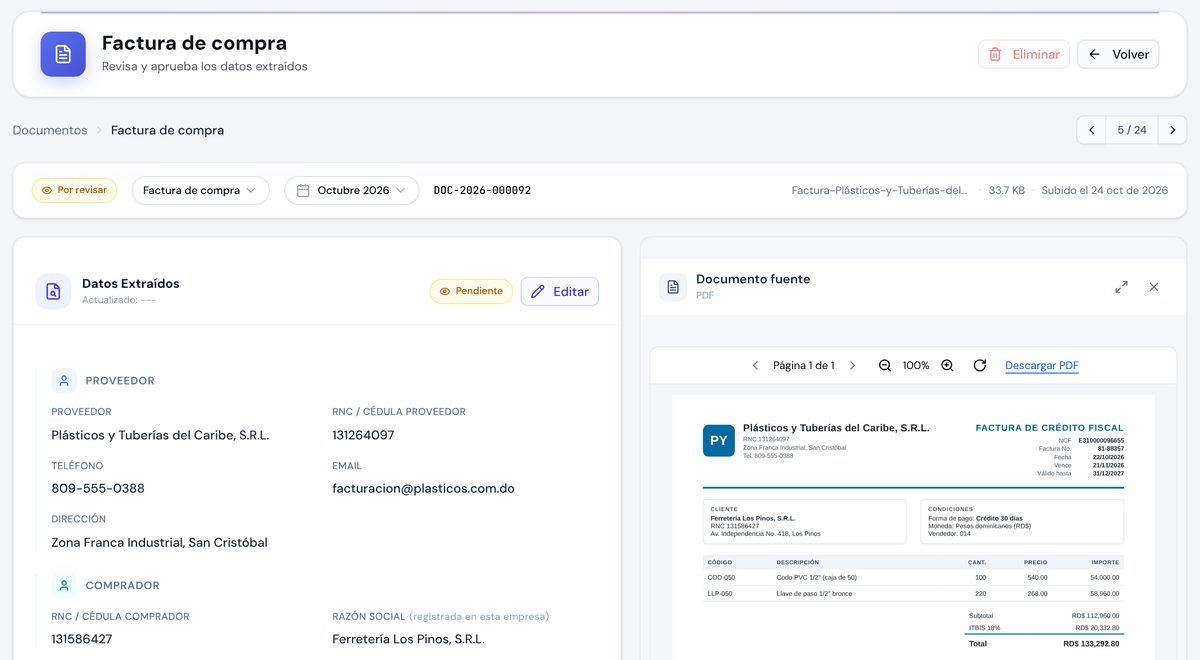Click the Documento fuente PDF icon
This screenshot has height=660, width=1200.
(673, 287)
